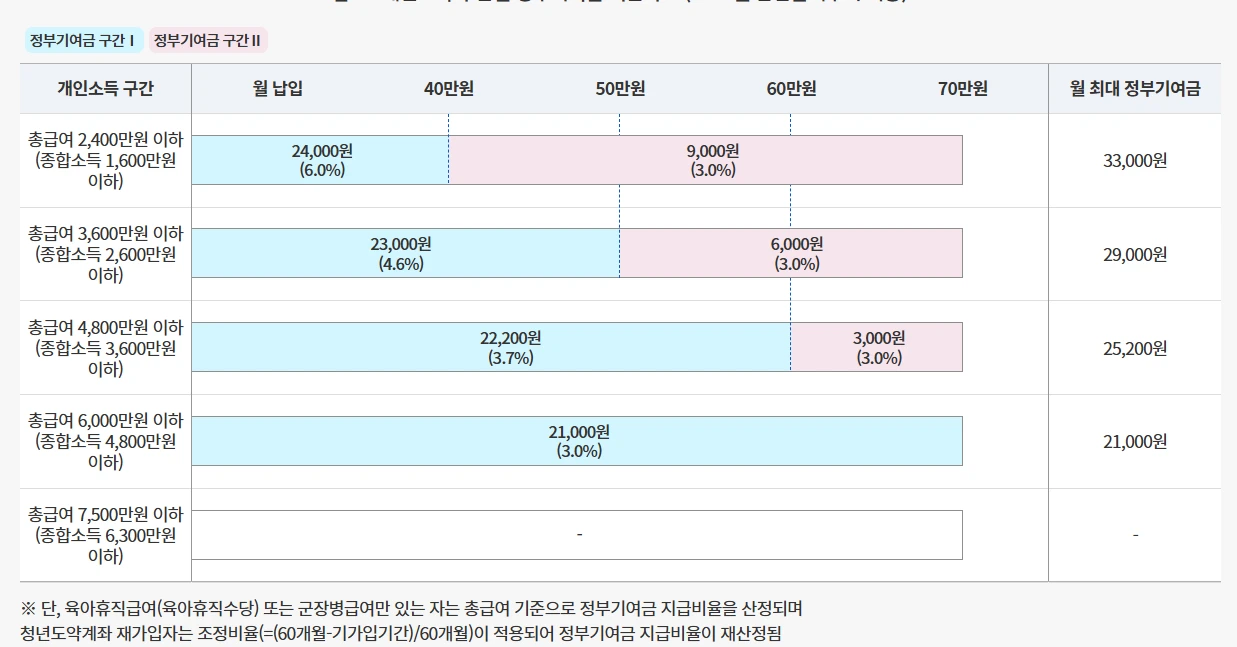
Task: Click the 육아휴직급여 footnote line
Action: pos(411,608)
